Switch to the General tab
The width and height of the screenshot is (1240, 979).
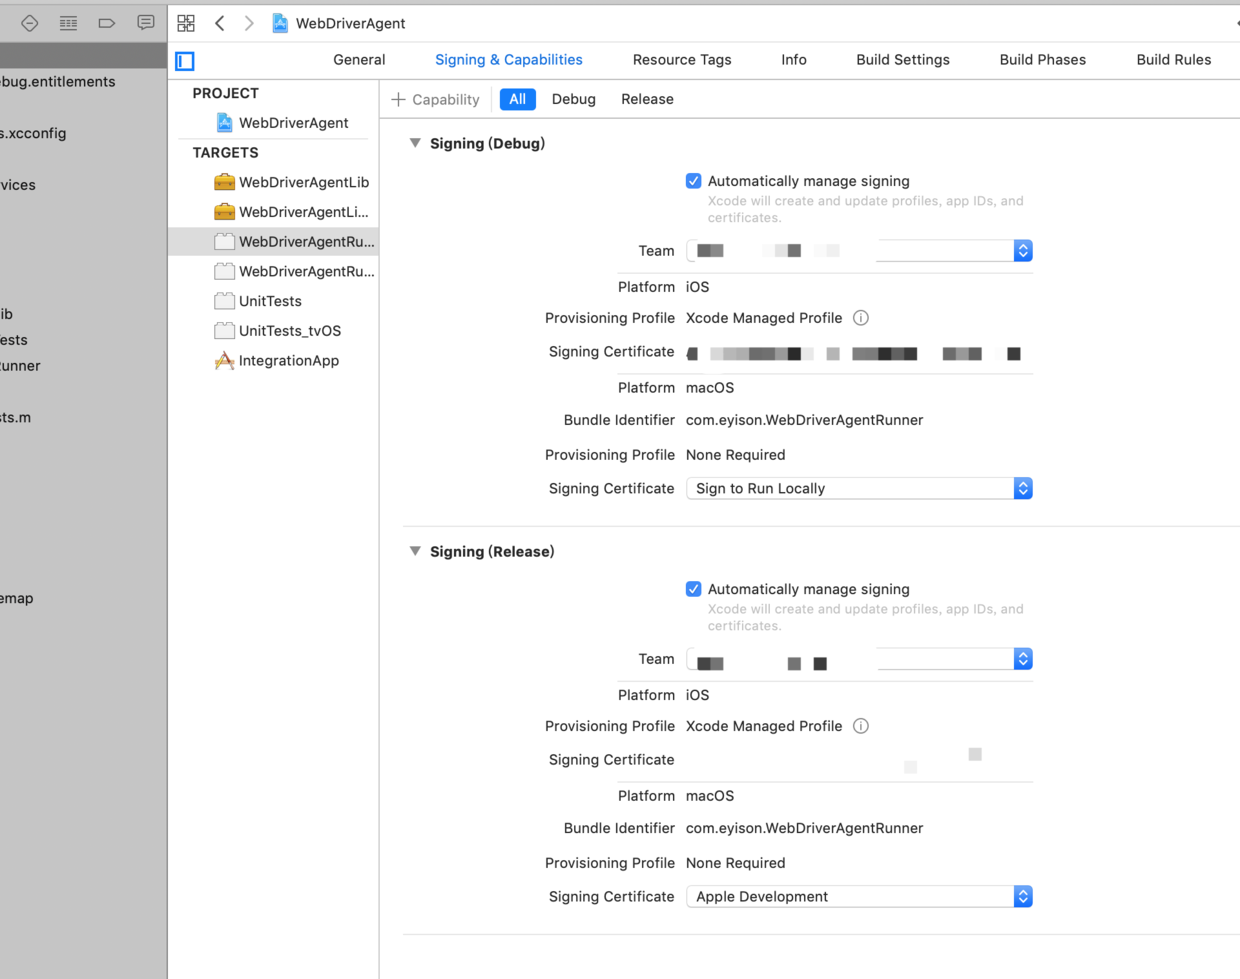coord(359,60)
